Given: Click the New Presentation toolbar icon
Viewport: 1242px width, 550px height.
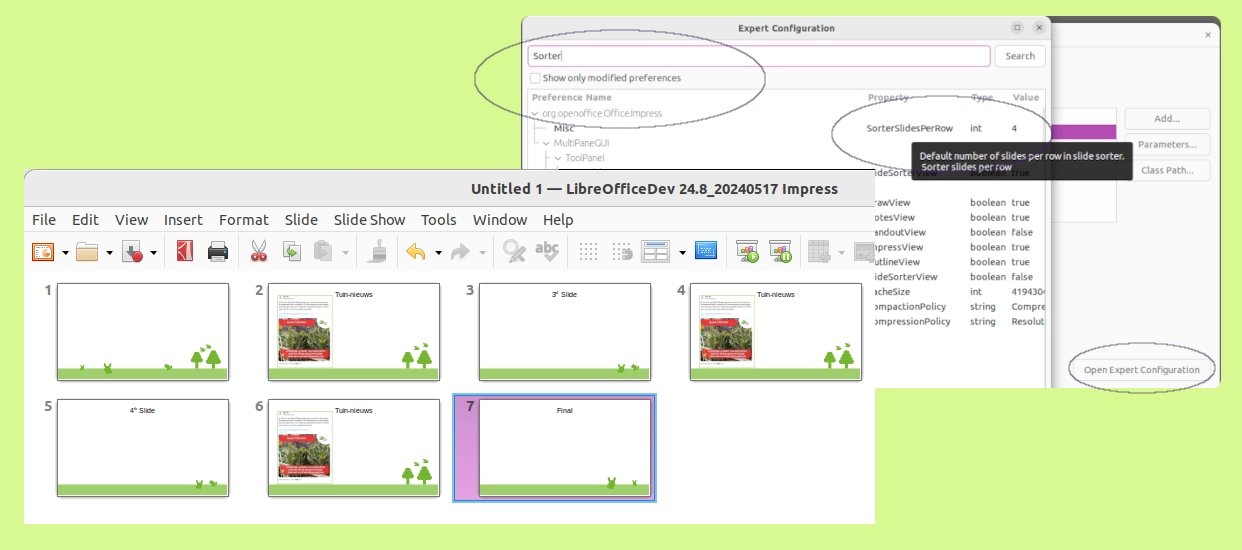Looking at the screenshot, I should click(x=43, y=252).
